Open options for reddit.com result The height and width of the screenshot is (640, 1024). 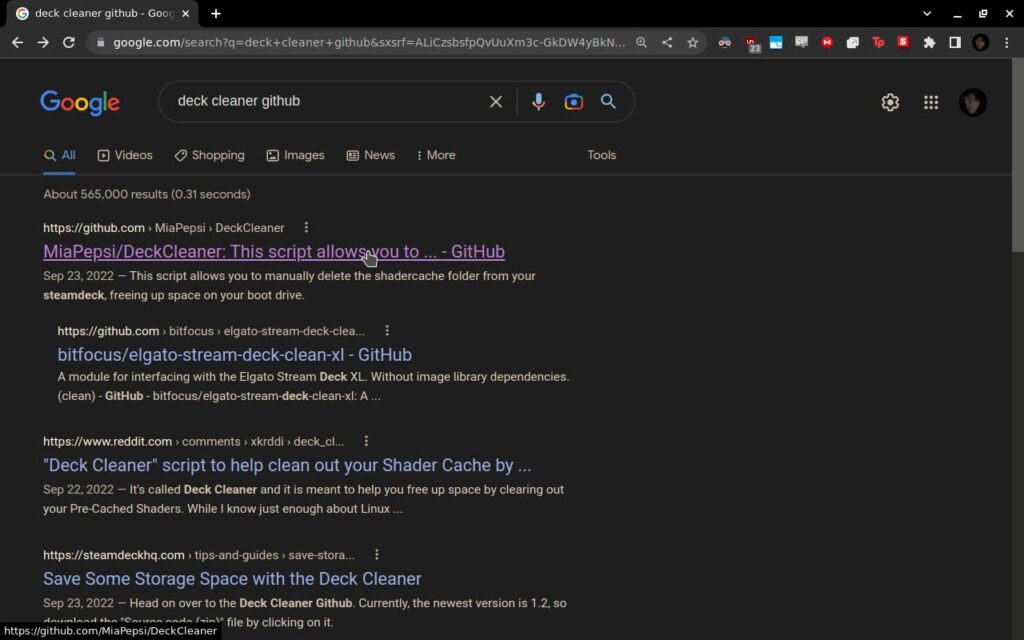click(x=366, y=441)
